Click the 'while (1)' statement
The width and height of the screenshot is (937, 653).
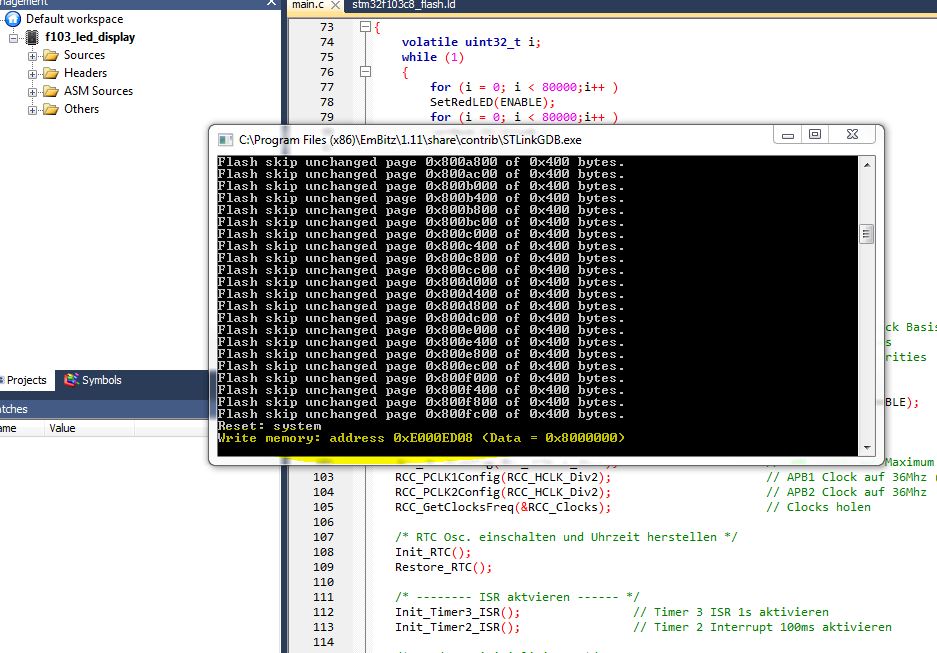[433, 57]
